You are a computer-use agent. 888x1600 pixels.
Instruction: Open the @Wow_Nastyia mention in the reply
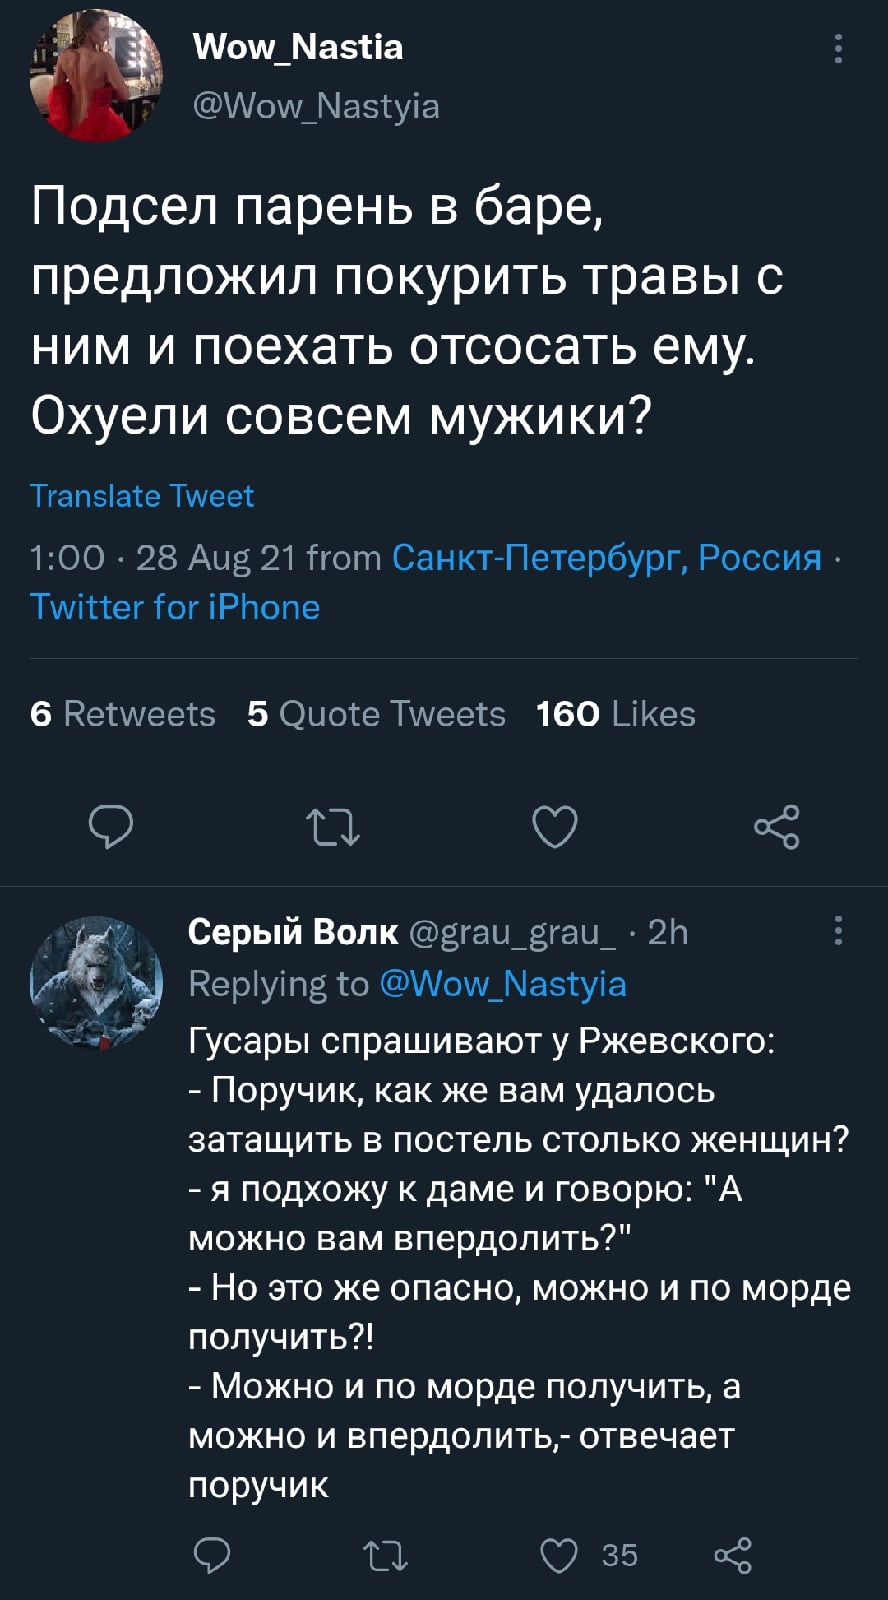tap(504, 983)
